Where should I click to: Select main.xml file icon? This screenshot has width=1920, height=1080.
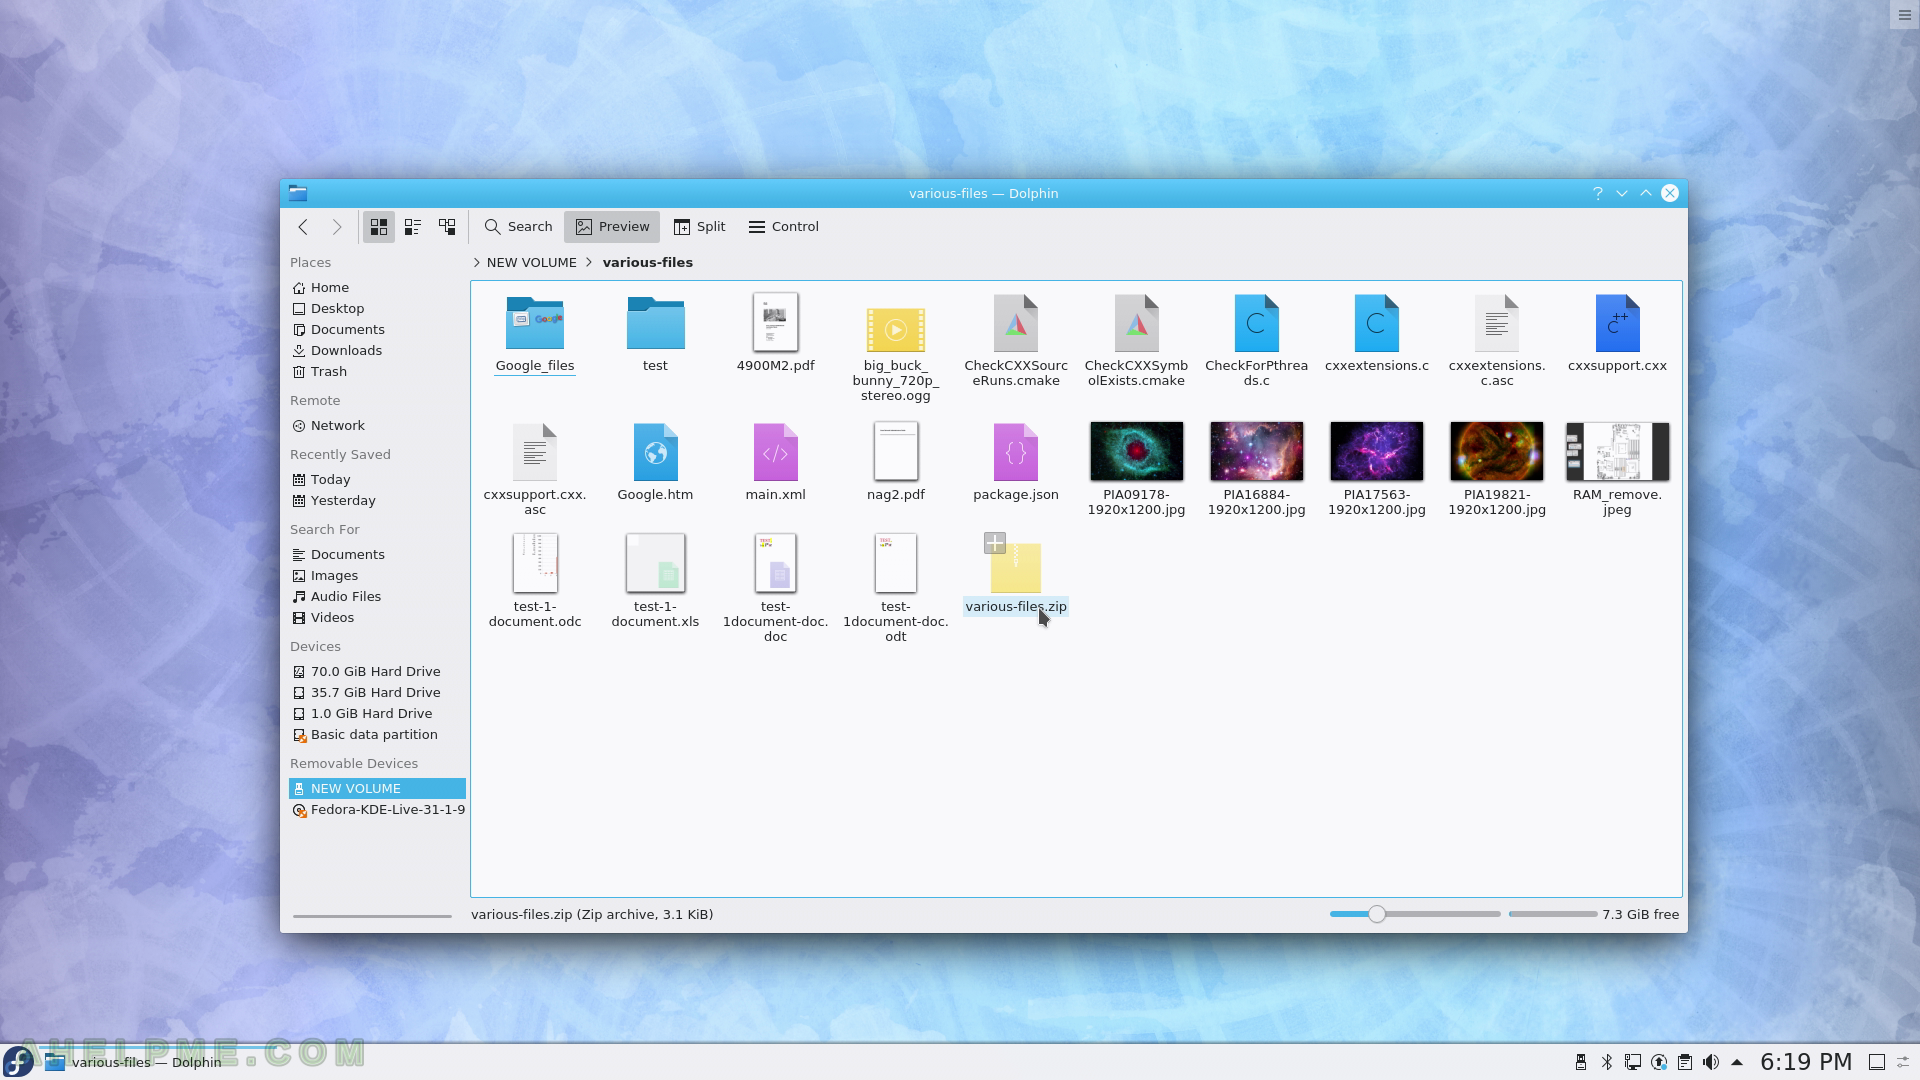pyautogui.click(x=775, y=452)
